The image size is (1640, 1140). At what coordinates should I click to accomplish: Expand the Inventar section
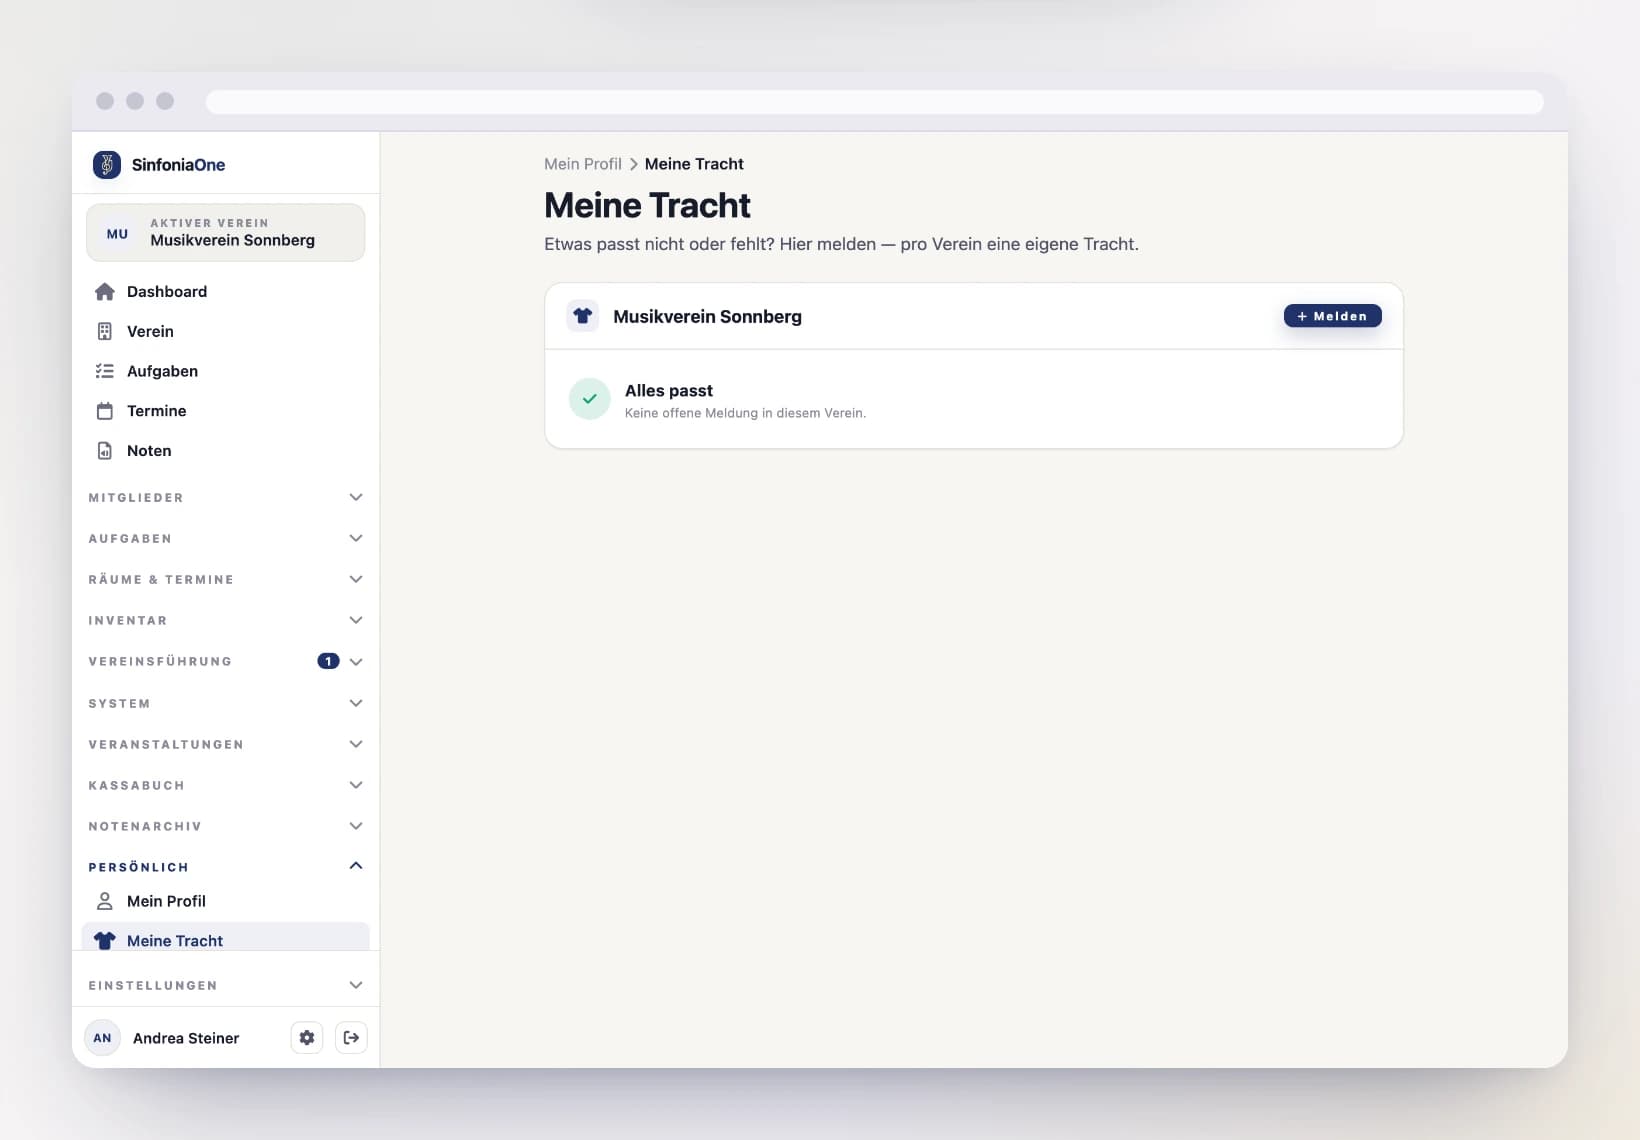pos(226,620)
